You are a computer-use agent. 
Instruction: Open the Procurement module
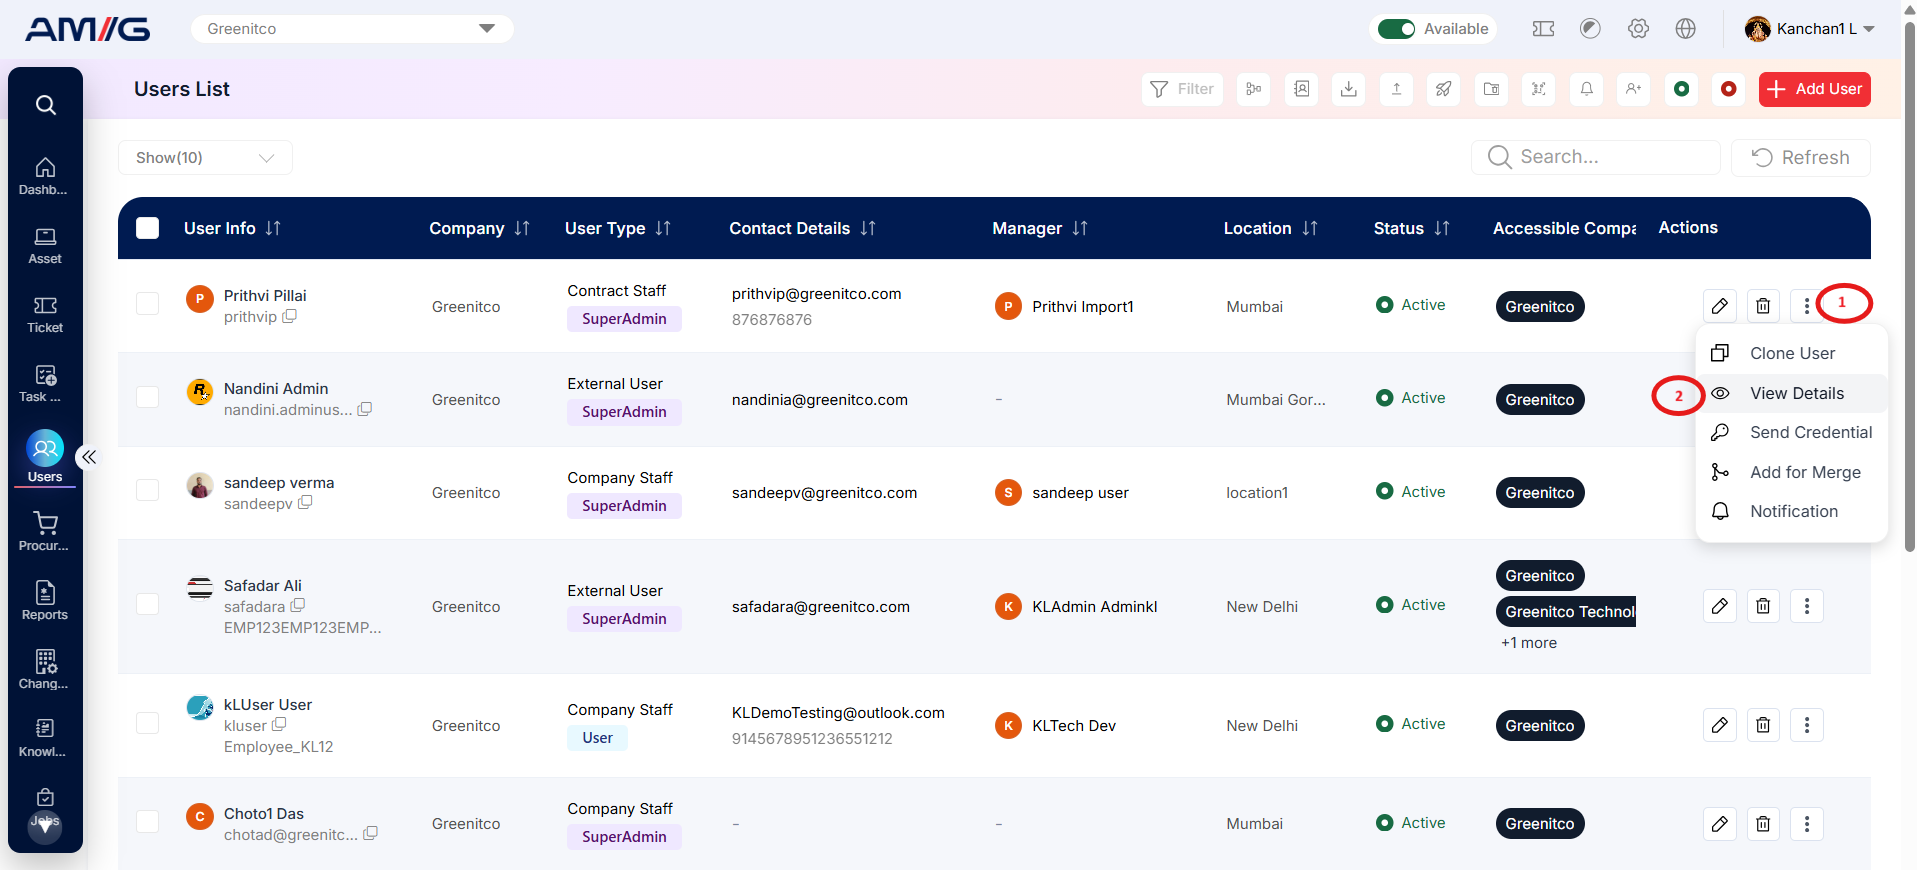point(45,532)
